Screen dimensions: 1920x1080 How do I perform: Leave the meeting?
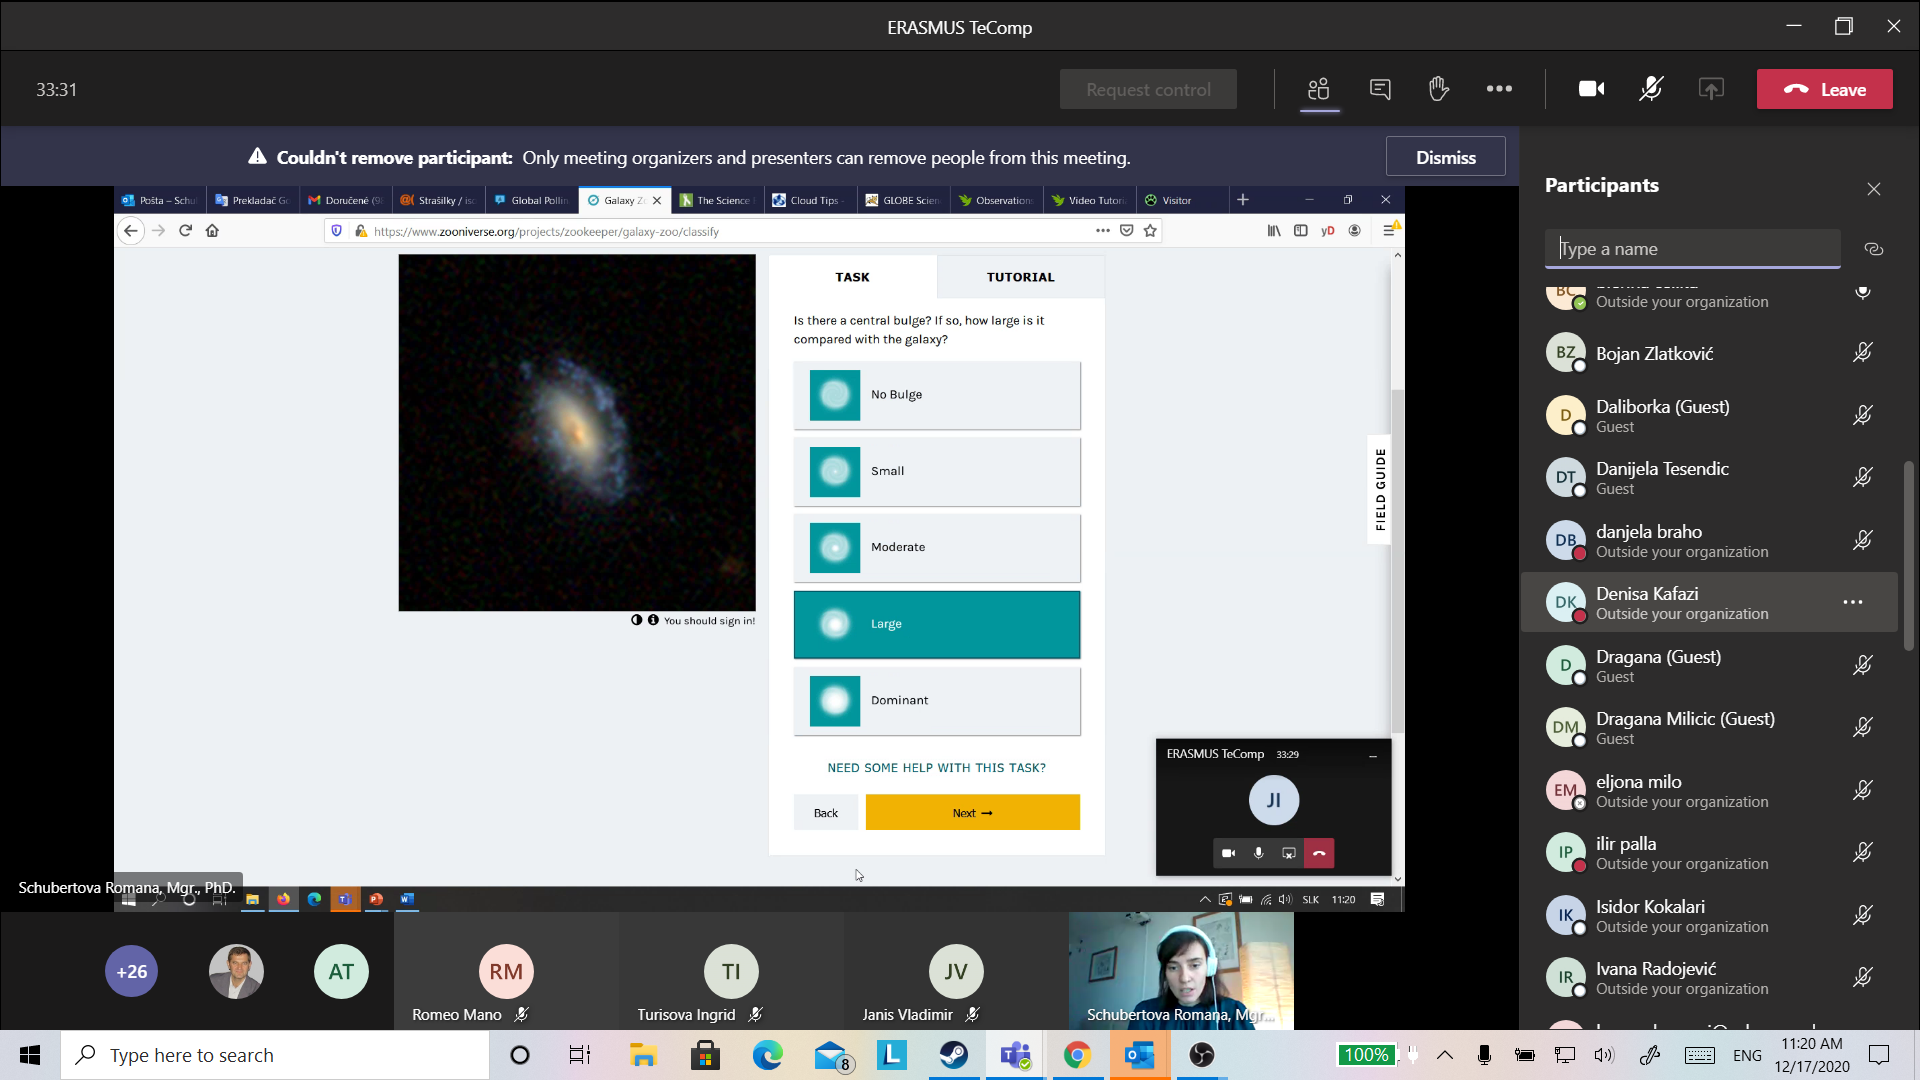1824,89
